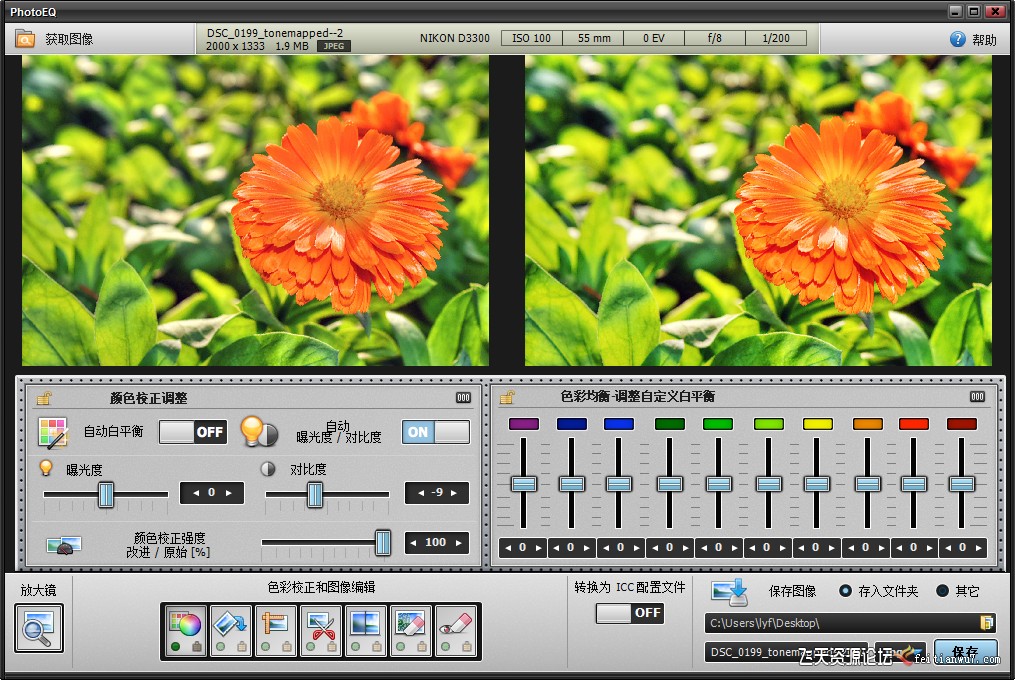Reset 色彩均衡 panel via 000 icon

977,396
